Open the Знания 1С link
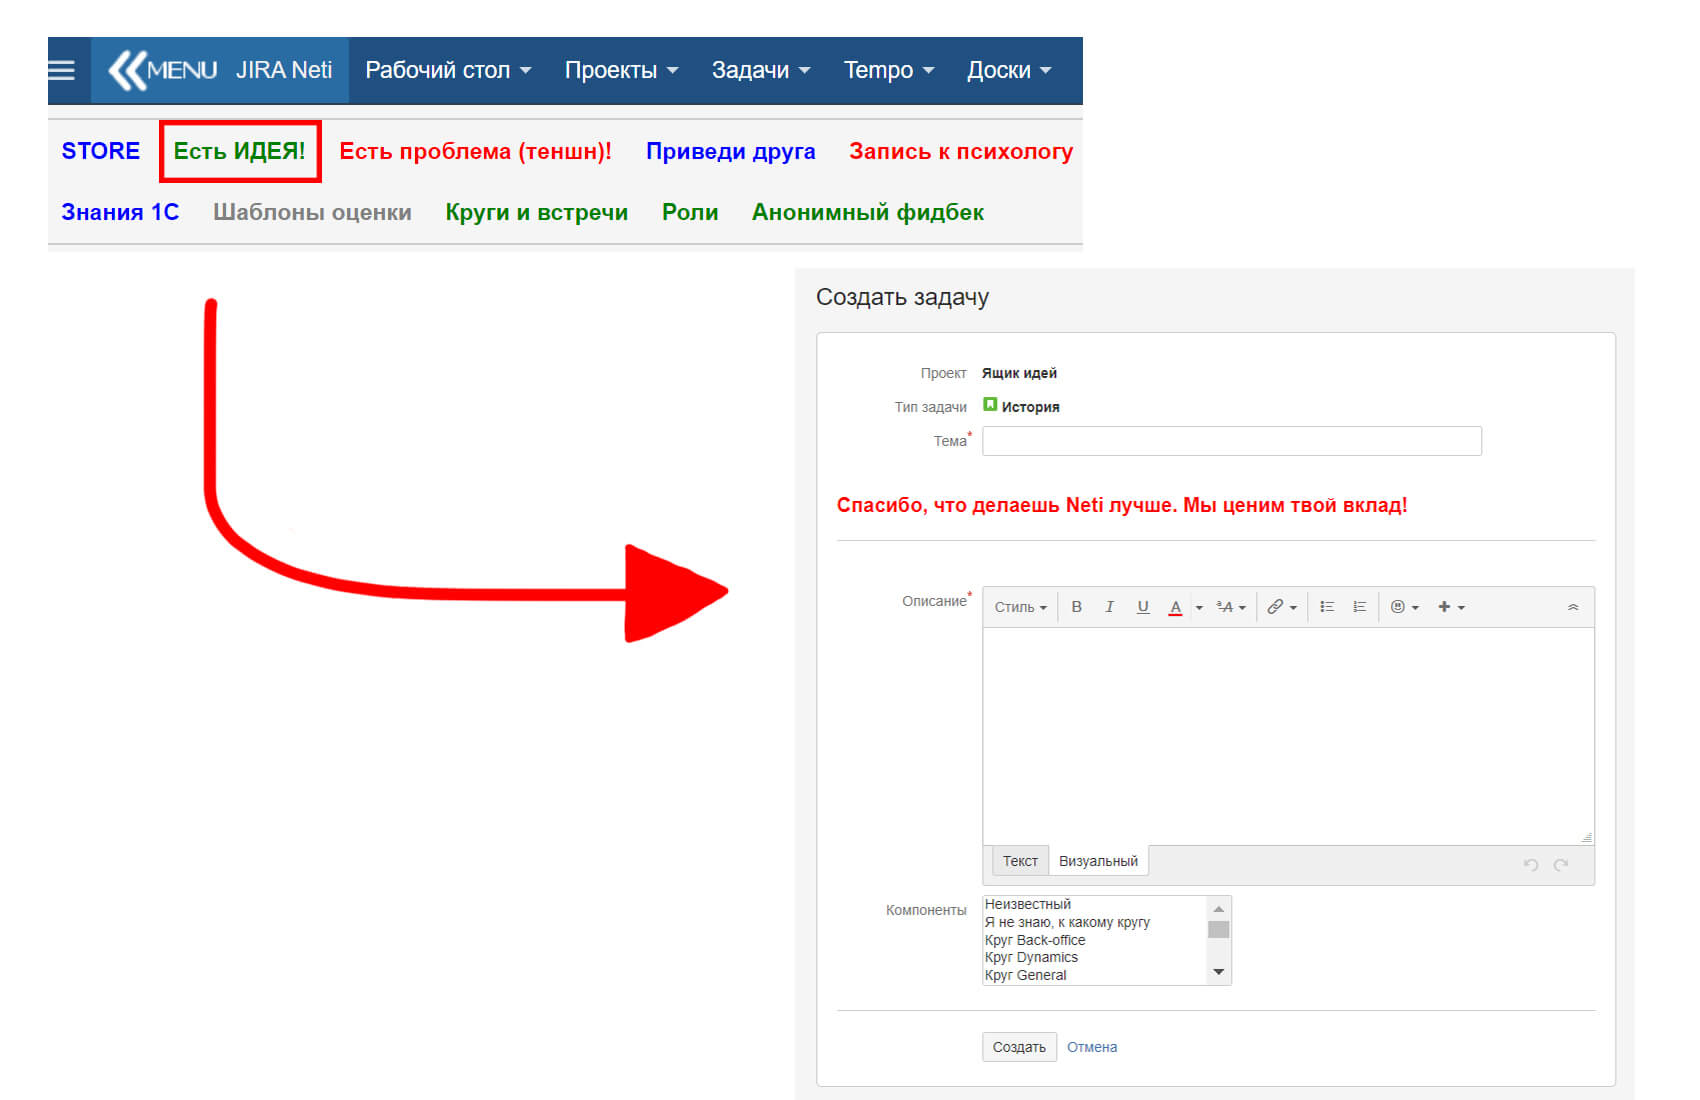 (x=120, y=212)
